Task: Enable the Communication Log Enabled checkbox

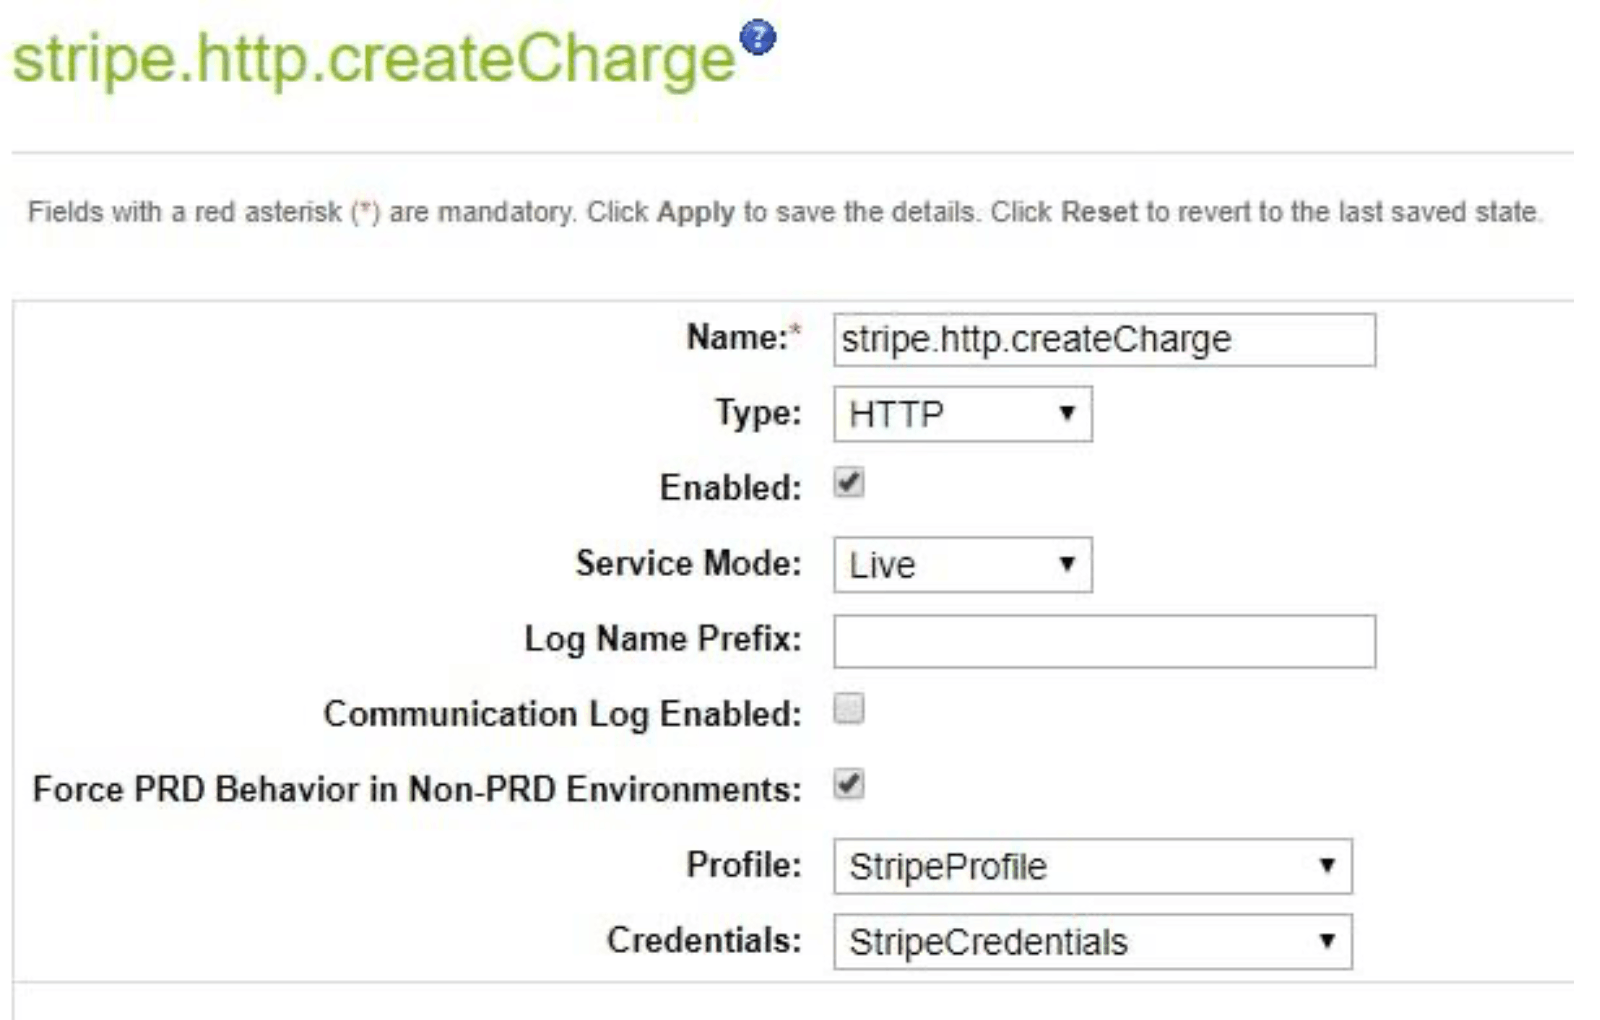Action: (849, 710)
